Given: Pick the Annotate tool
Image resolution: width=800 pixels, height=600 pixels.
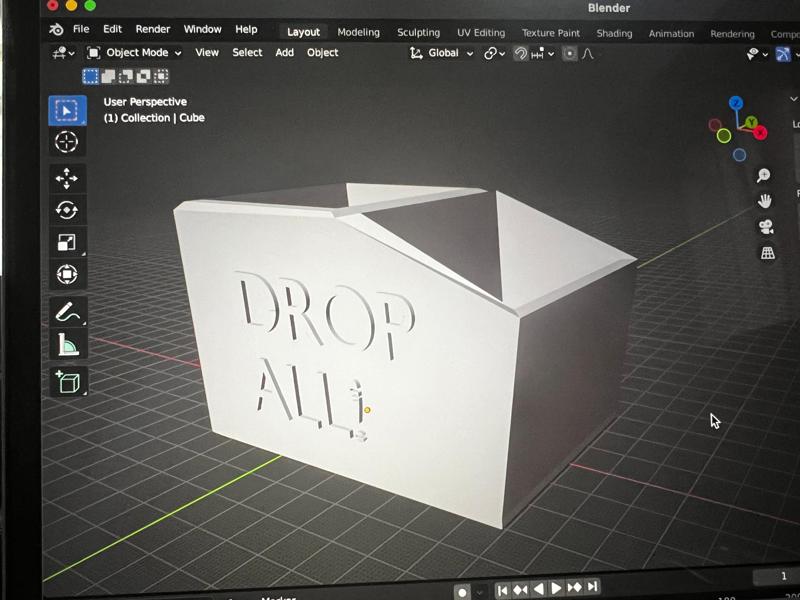Looking at the screenshot, I should tap(67, 312).
